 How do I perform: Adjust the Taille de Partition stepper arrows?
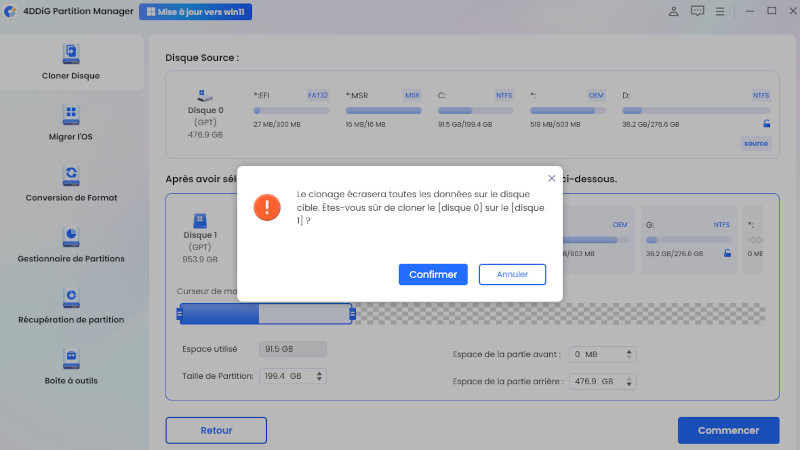(x=319, y=376)
